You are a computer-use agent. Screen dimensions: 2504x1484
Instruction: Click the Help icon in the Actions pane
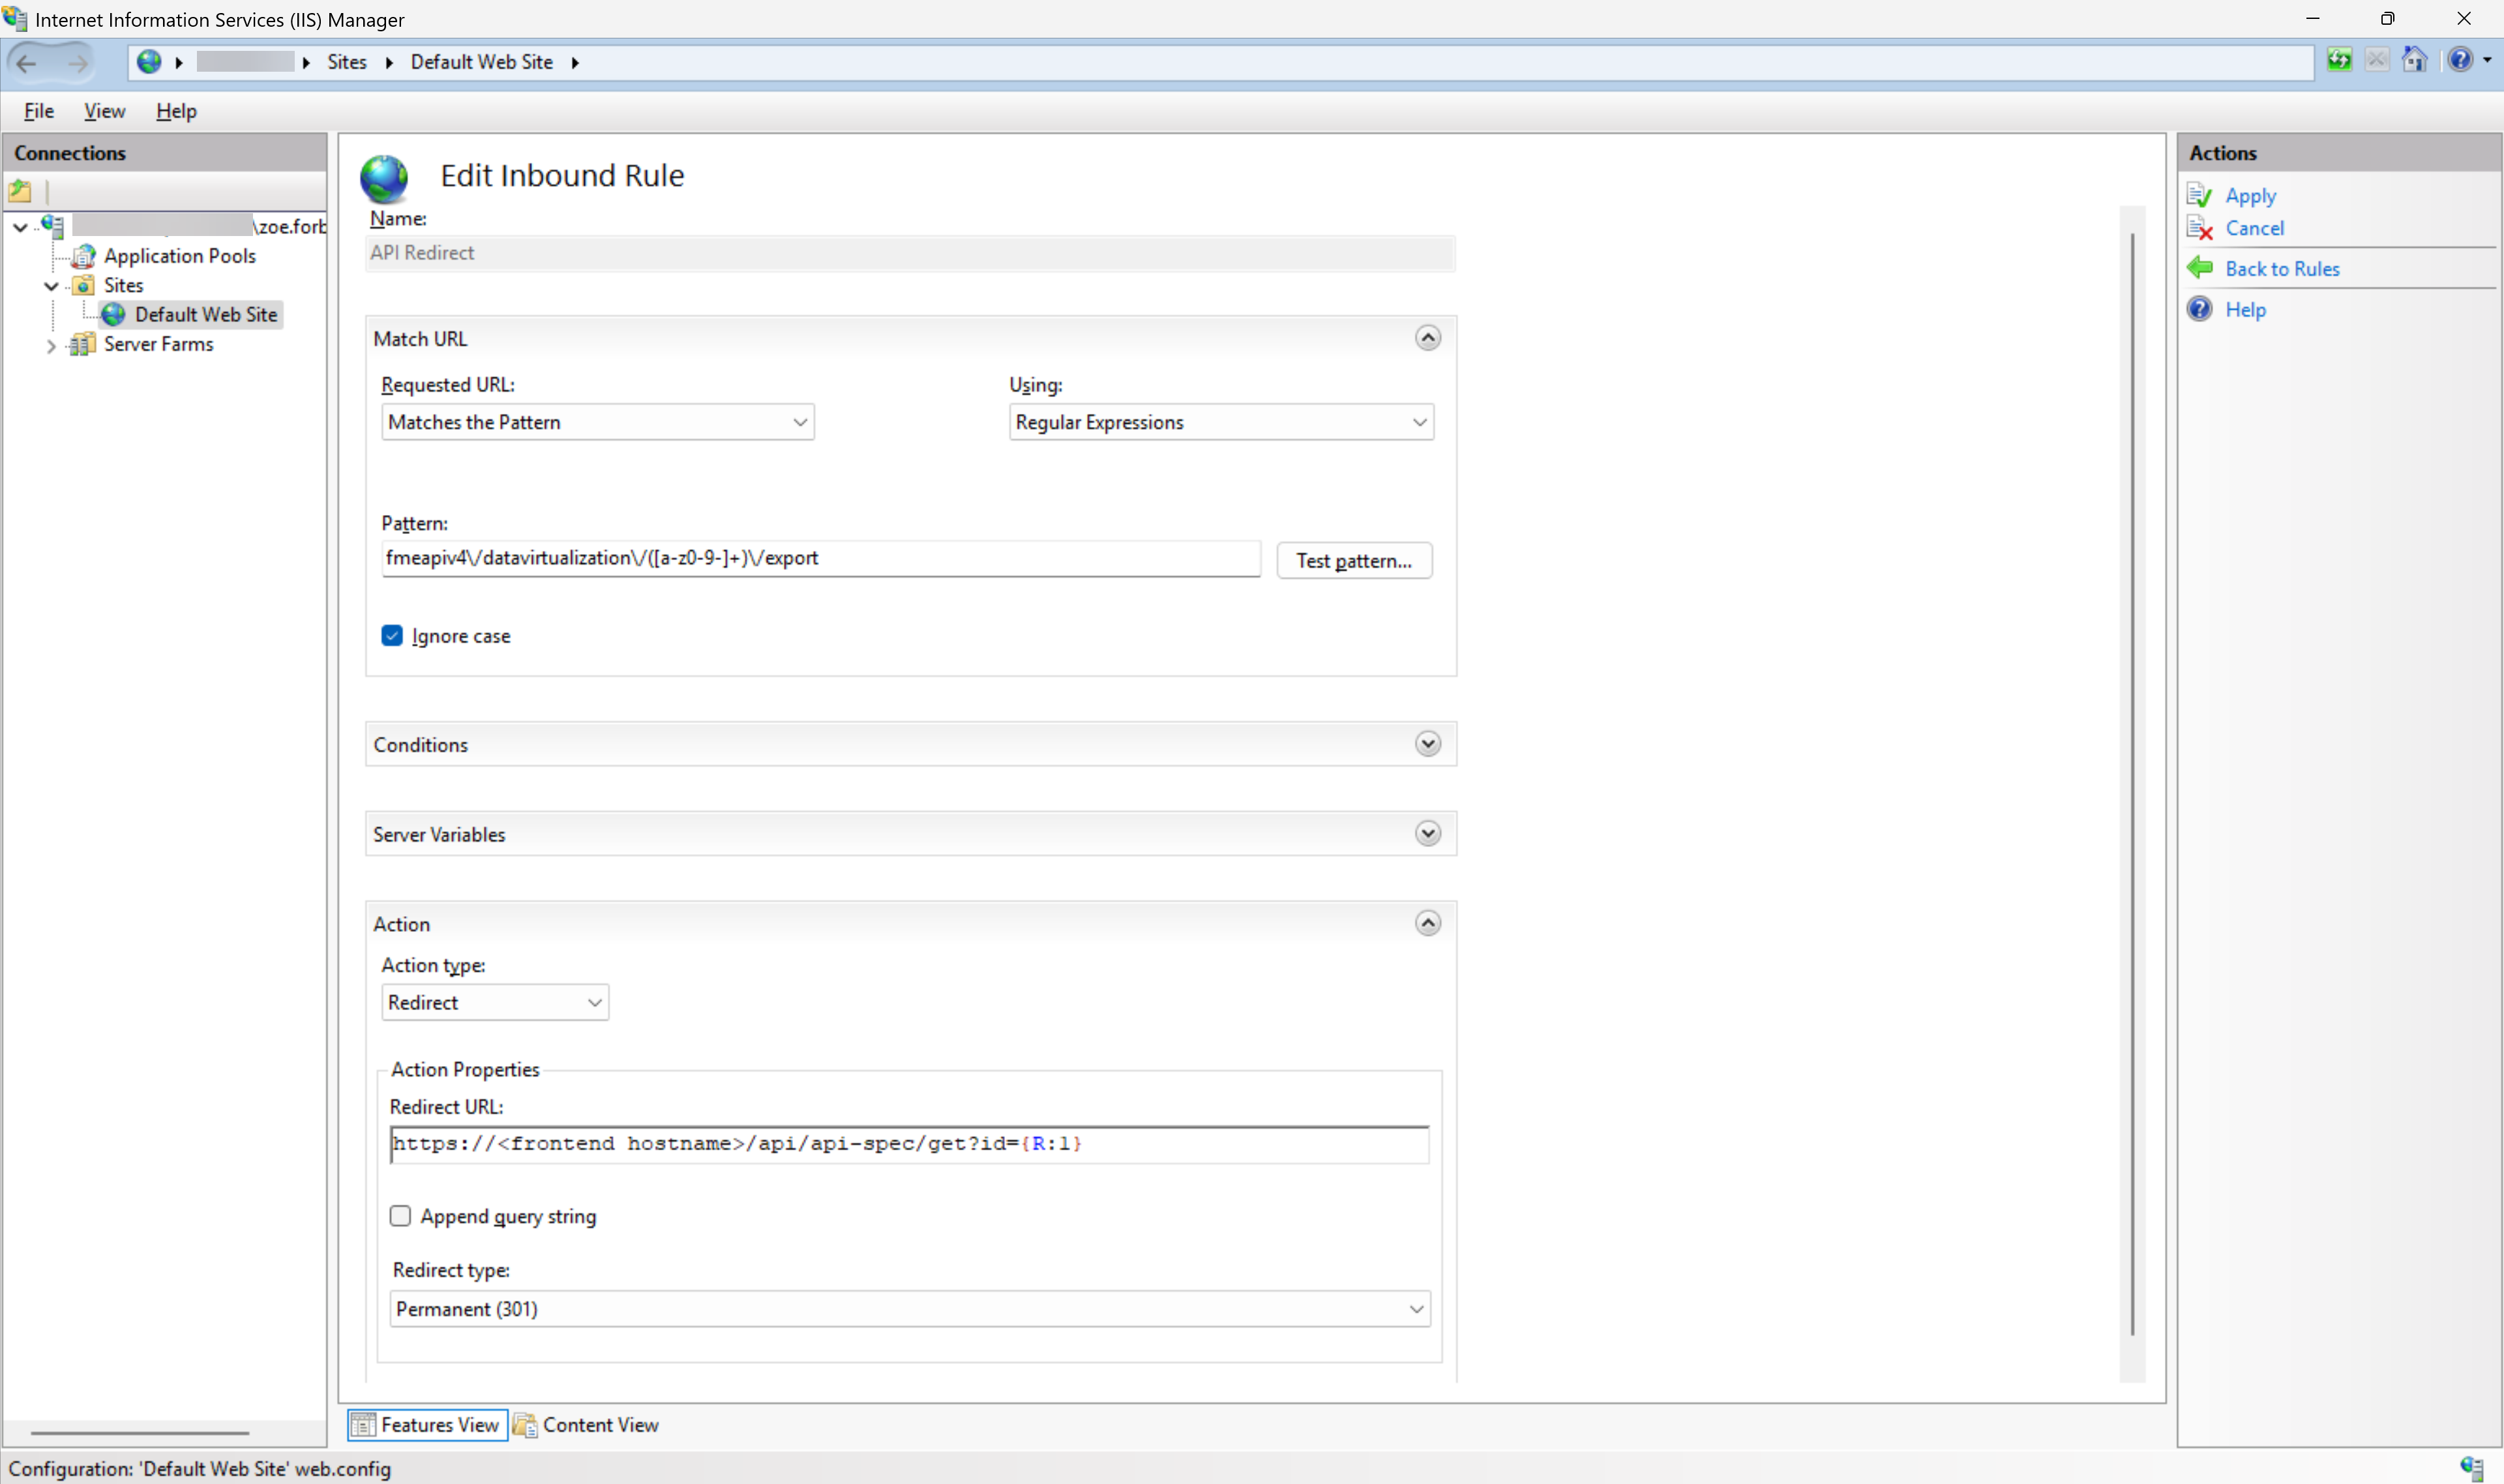pos(2200,309)
